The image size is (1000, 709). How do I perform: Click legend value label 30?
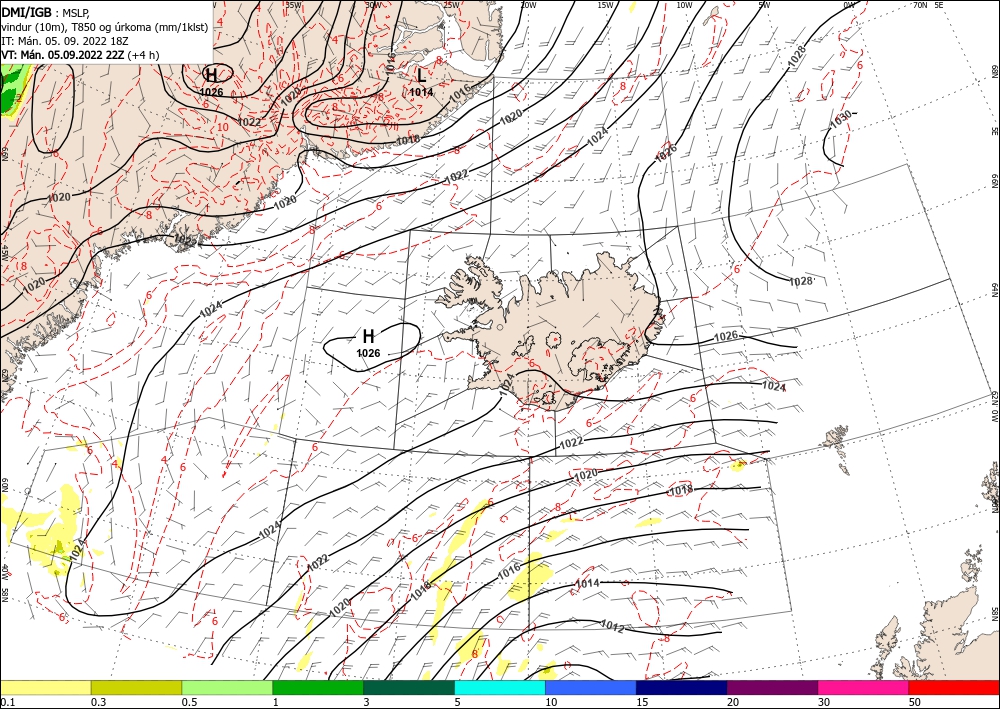click(824, 702)
